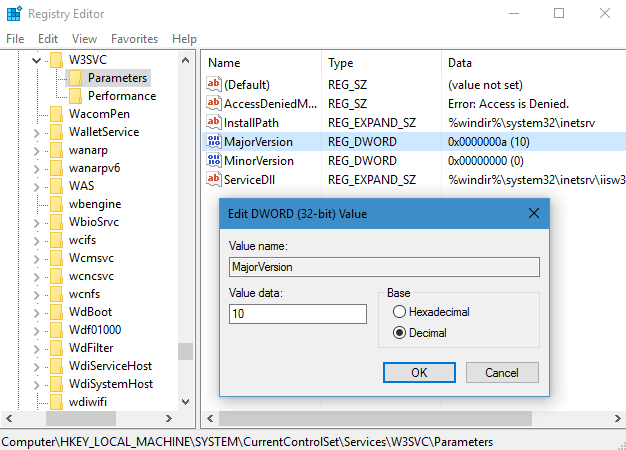Click the DWORD icon beside MinorVersion
626x450 pixels.
click(214, 160)
